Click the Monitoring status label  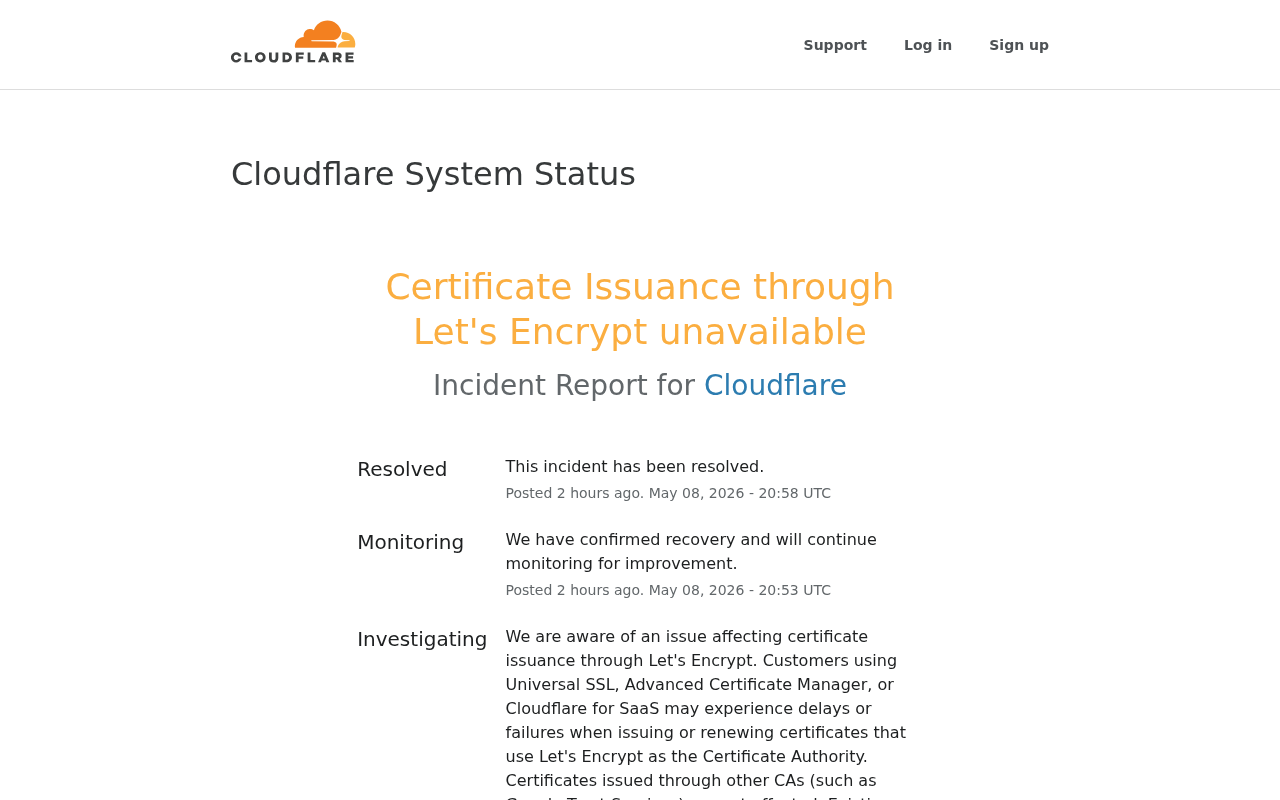[410, 542]
